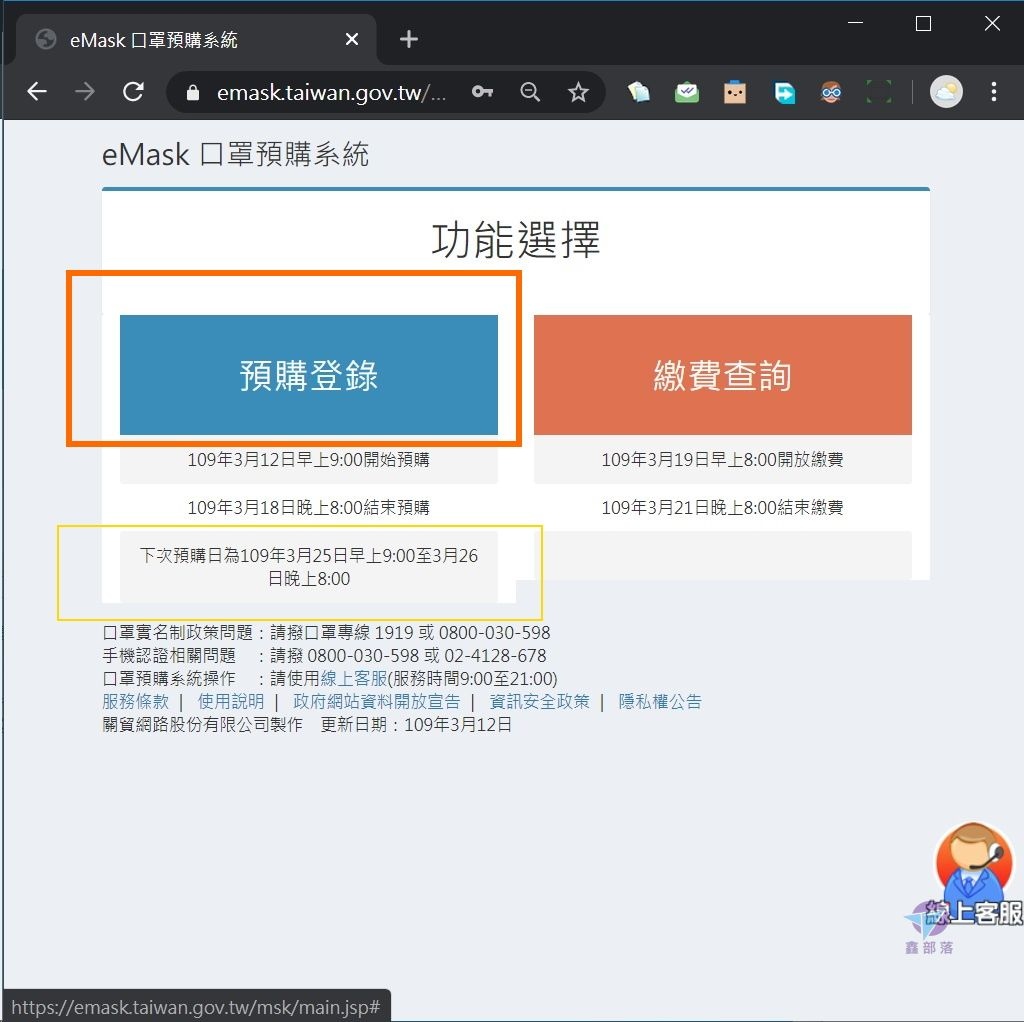Click the eMask 口罩預購系統 page title
This screenshot has width=1024, height=1022.
(x=235, y=155)
